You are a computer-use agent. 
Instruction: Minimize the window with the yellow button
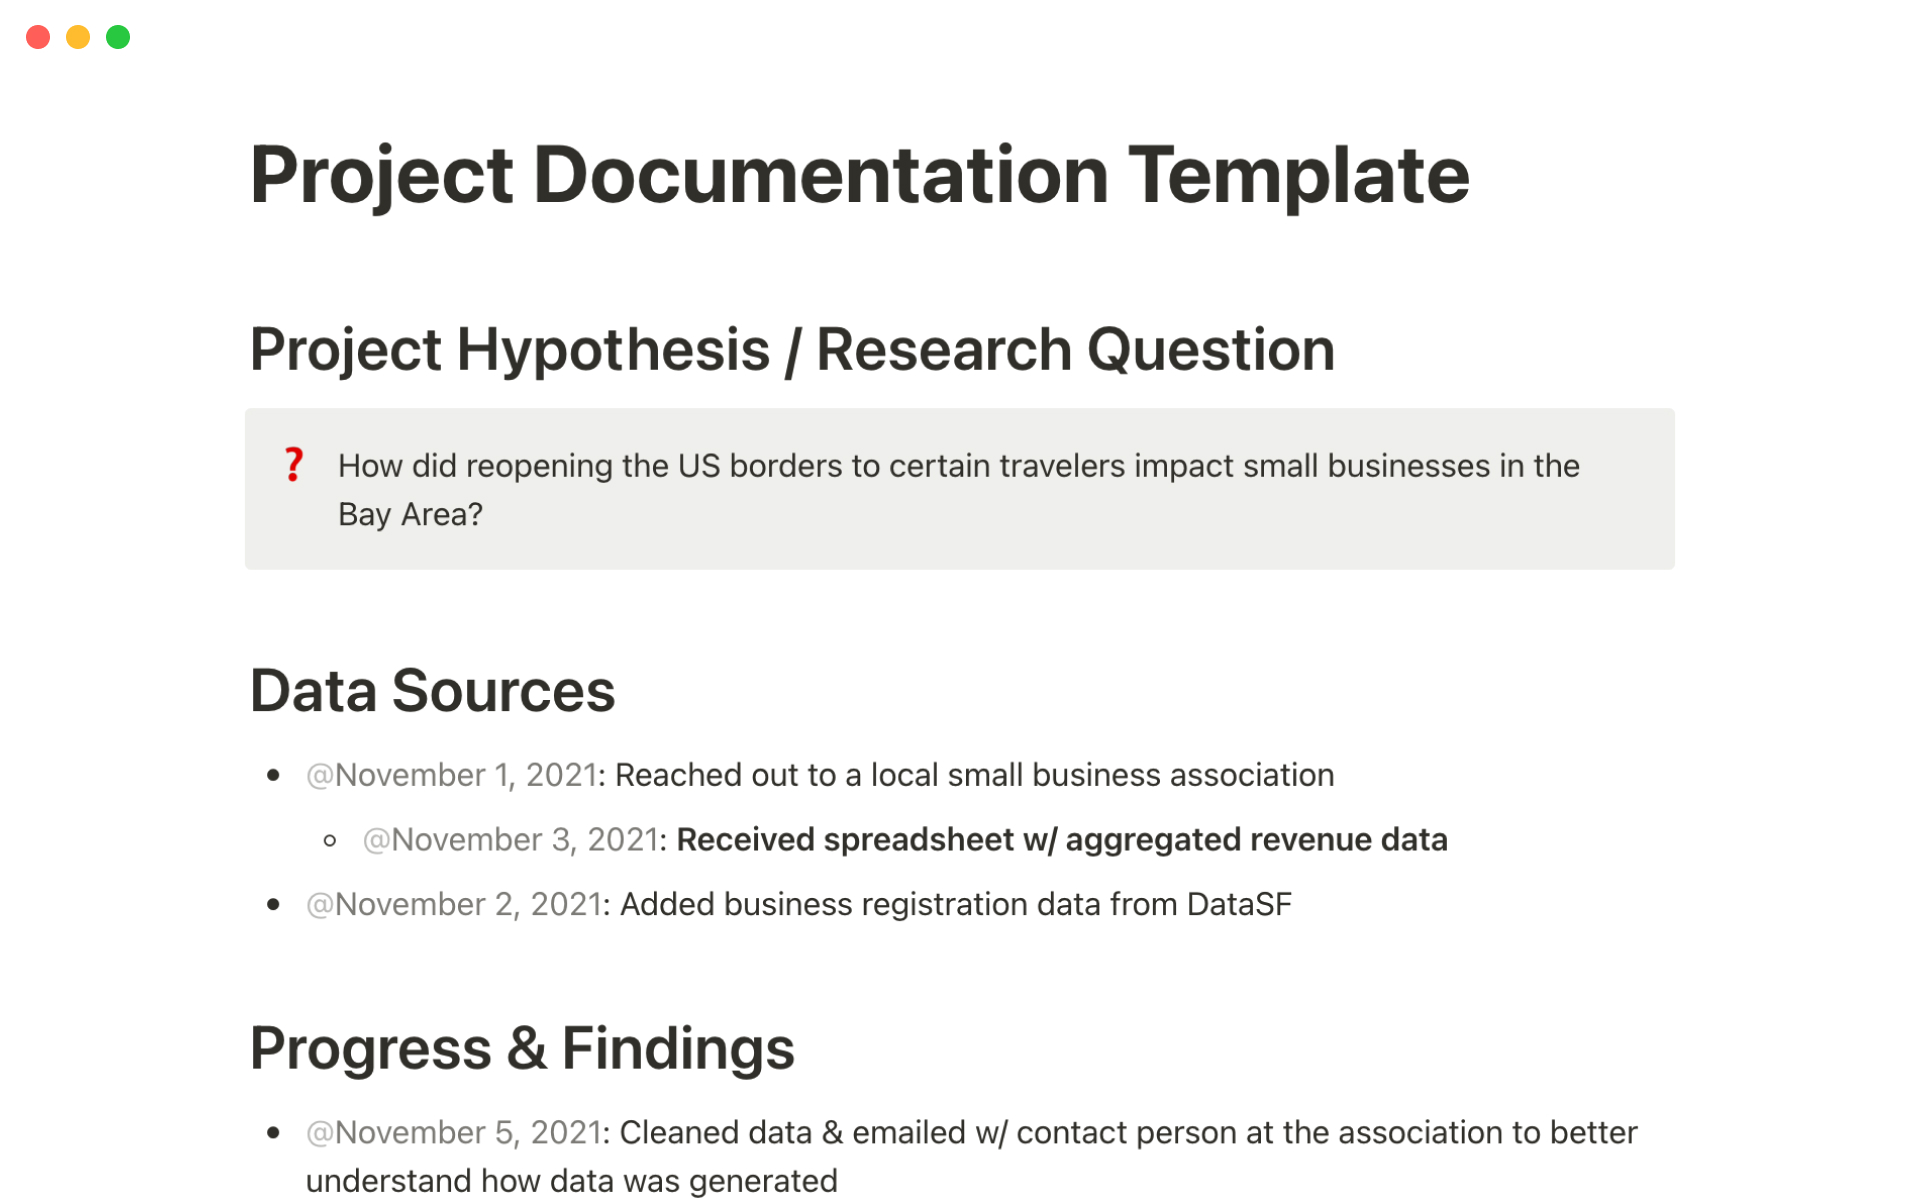[78, 37]
